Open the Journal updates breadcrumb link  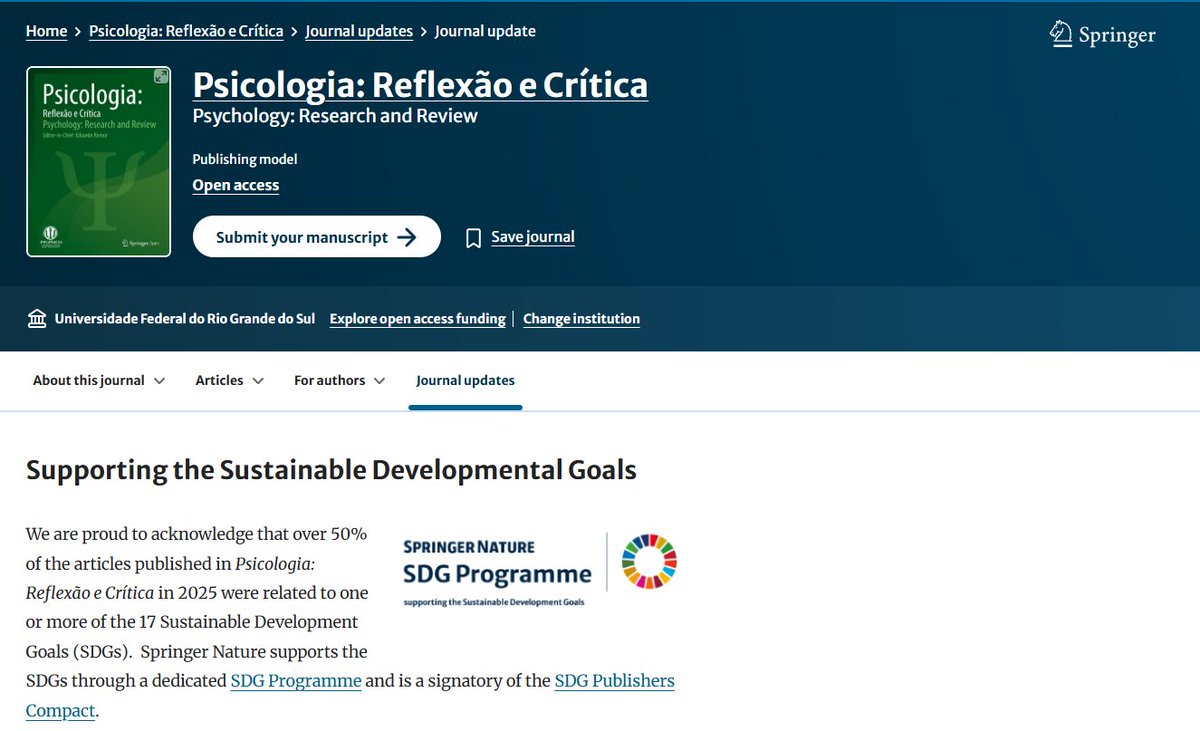click(x=359, y=31)
